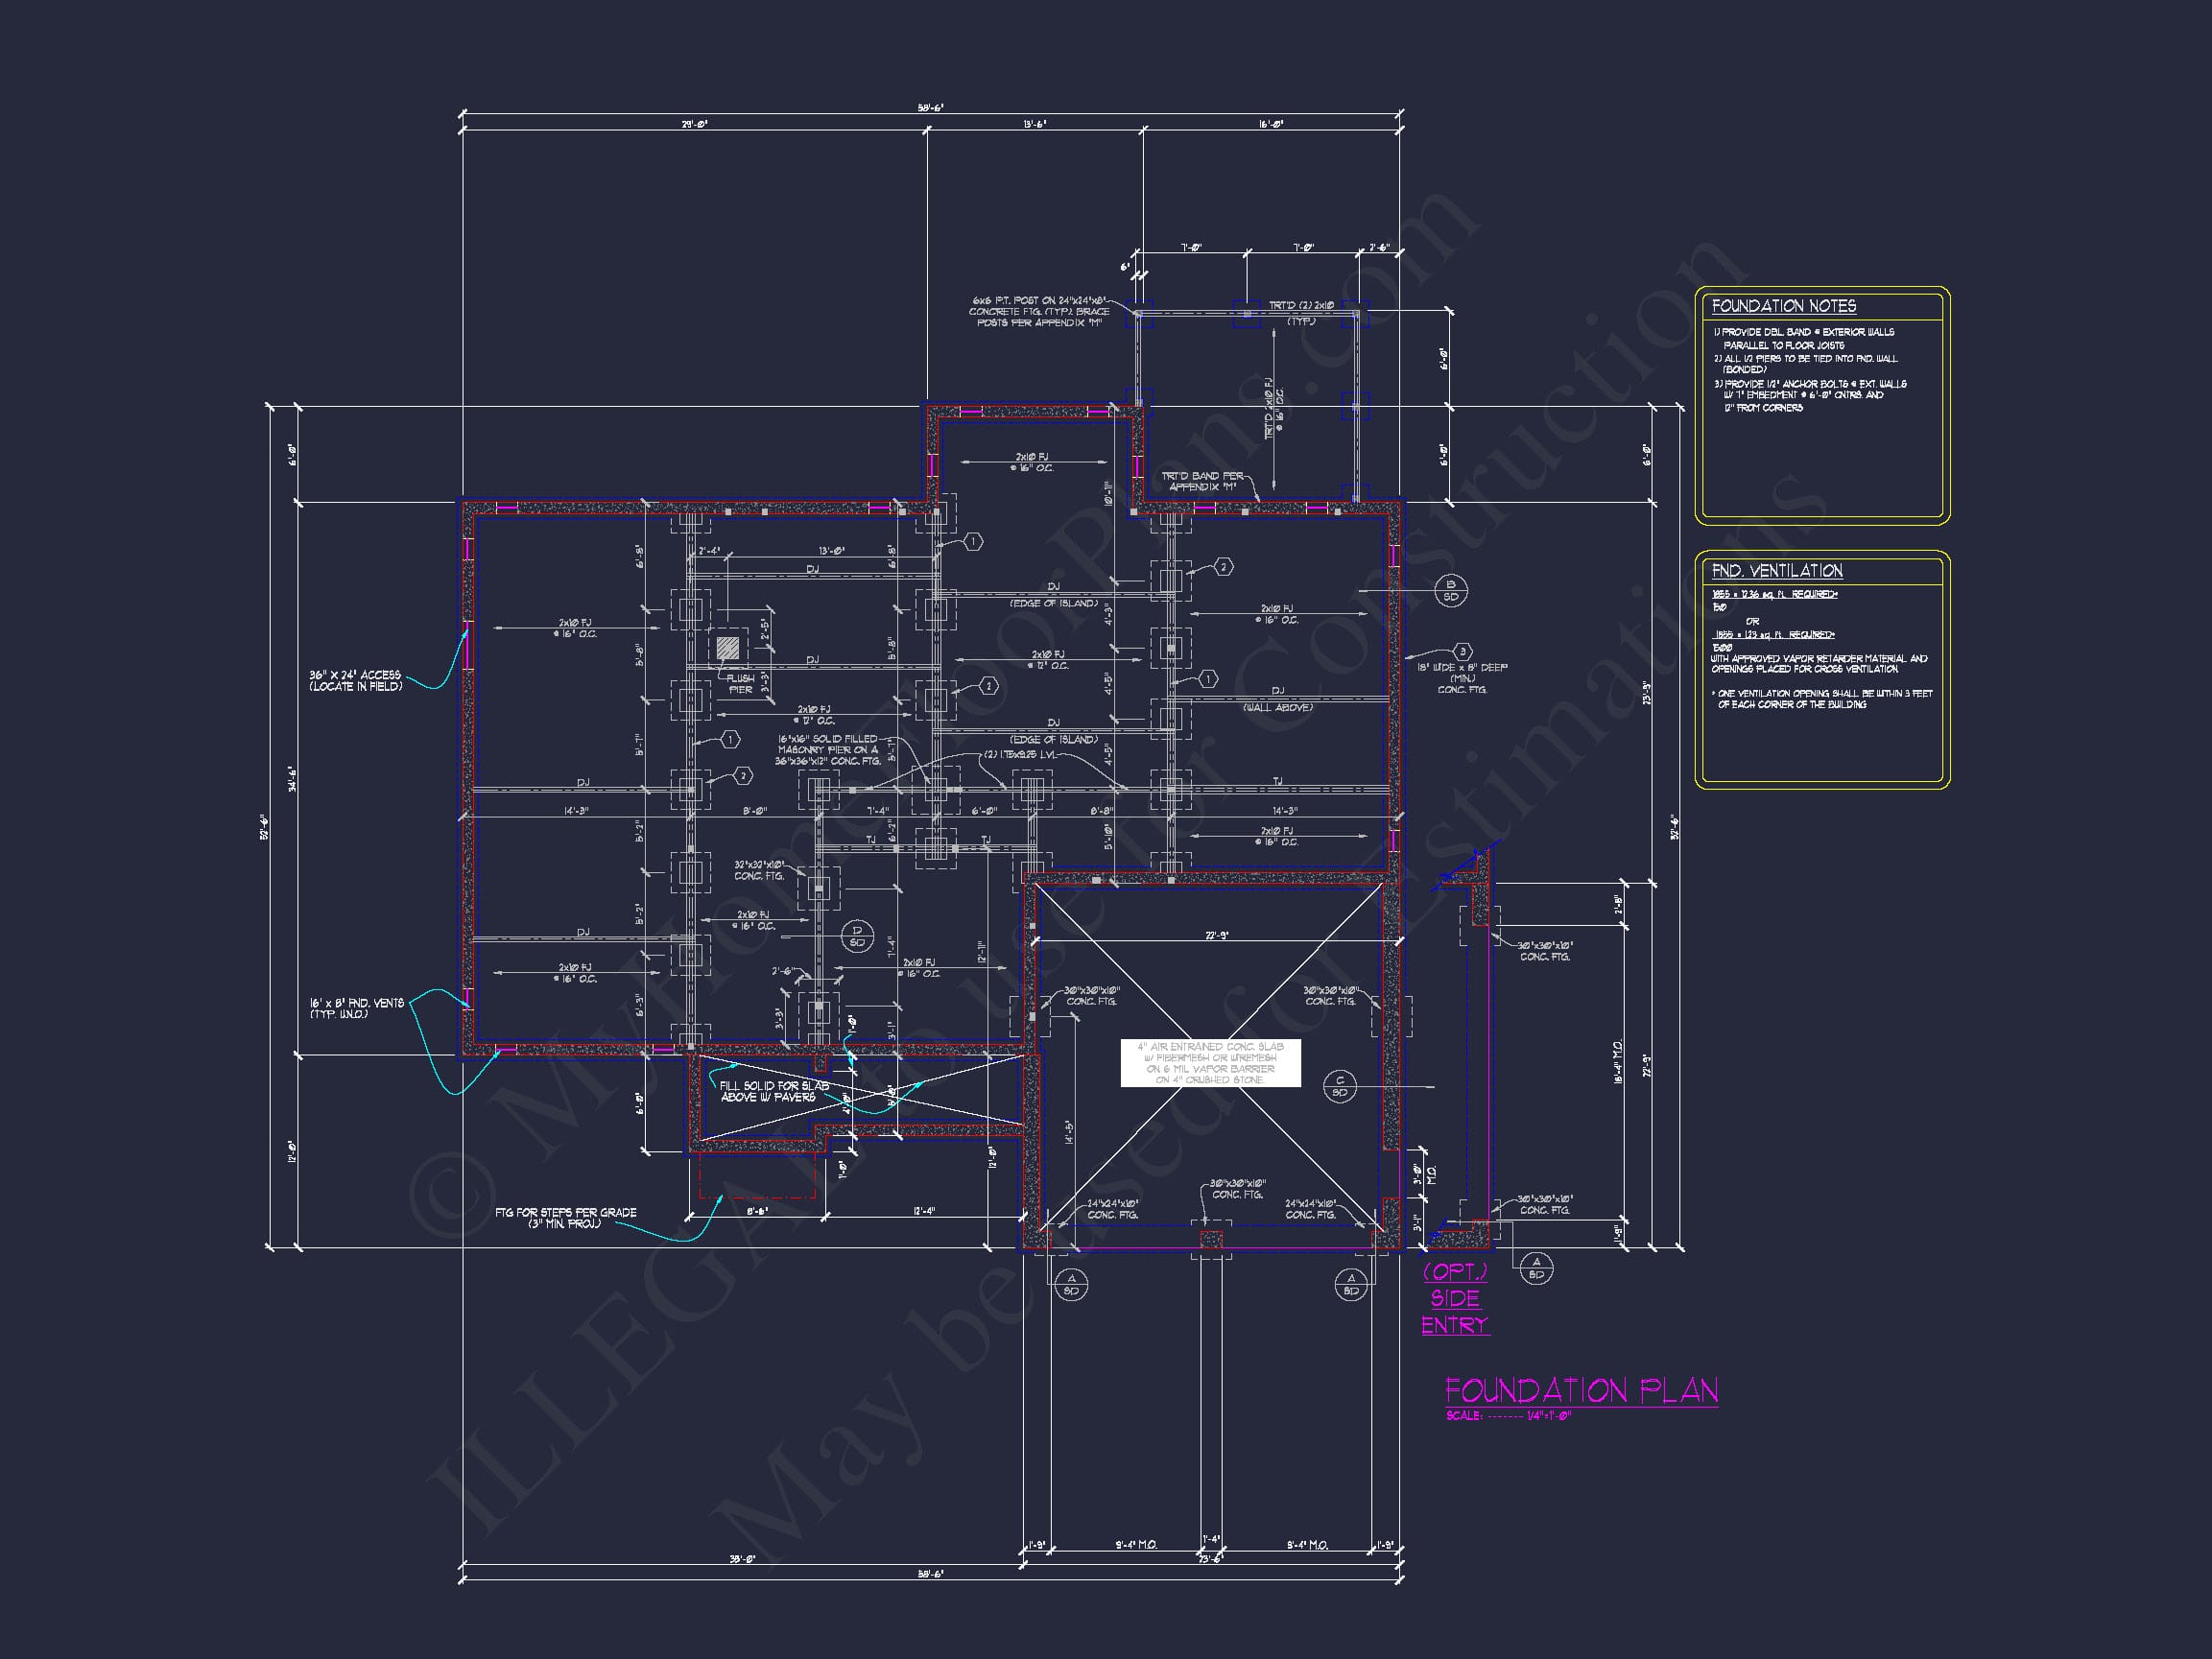The width and height of the screenshot is (2212, 1659).
Task: Select the vertical 'TRT'D 2x10 FJ @ 16" O.C.' deck label
Action: tap(1274, 407)
